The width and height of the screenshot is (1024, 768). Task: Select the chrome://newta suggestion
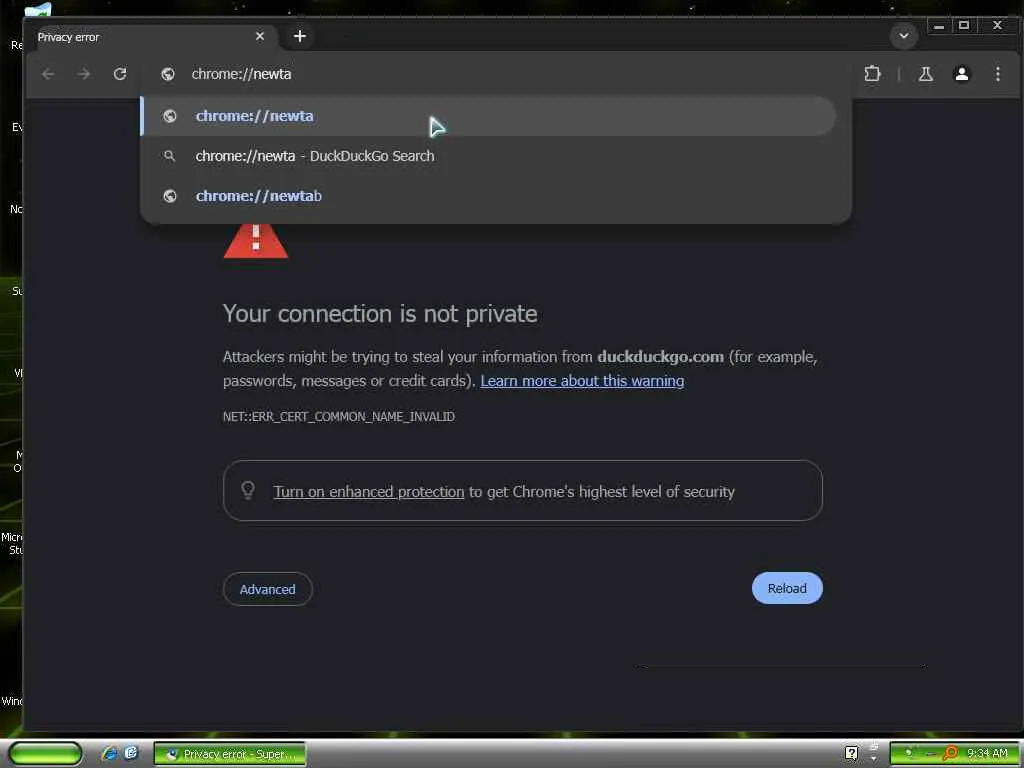pos(488,116)
